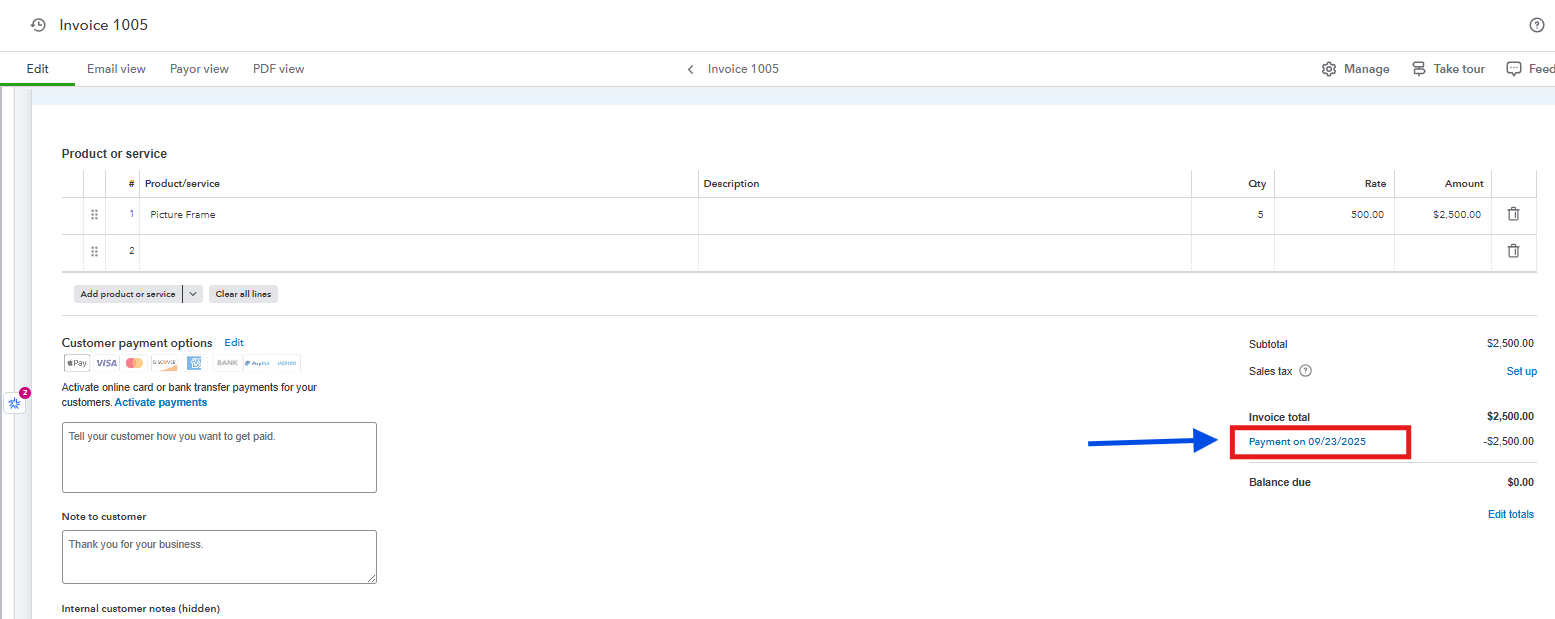Delete the empty line 2 row
This screenshot has height=619, width=1555.
(x=1513, y=251)
